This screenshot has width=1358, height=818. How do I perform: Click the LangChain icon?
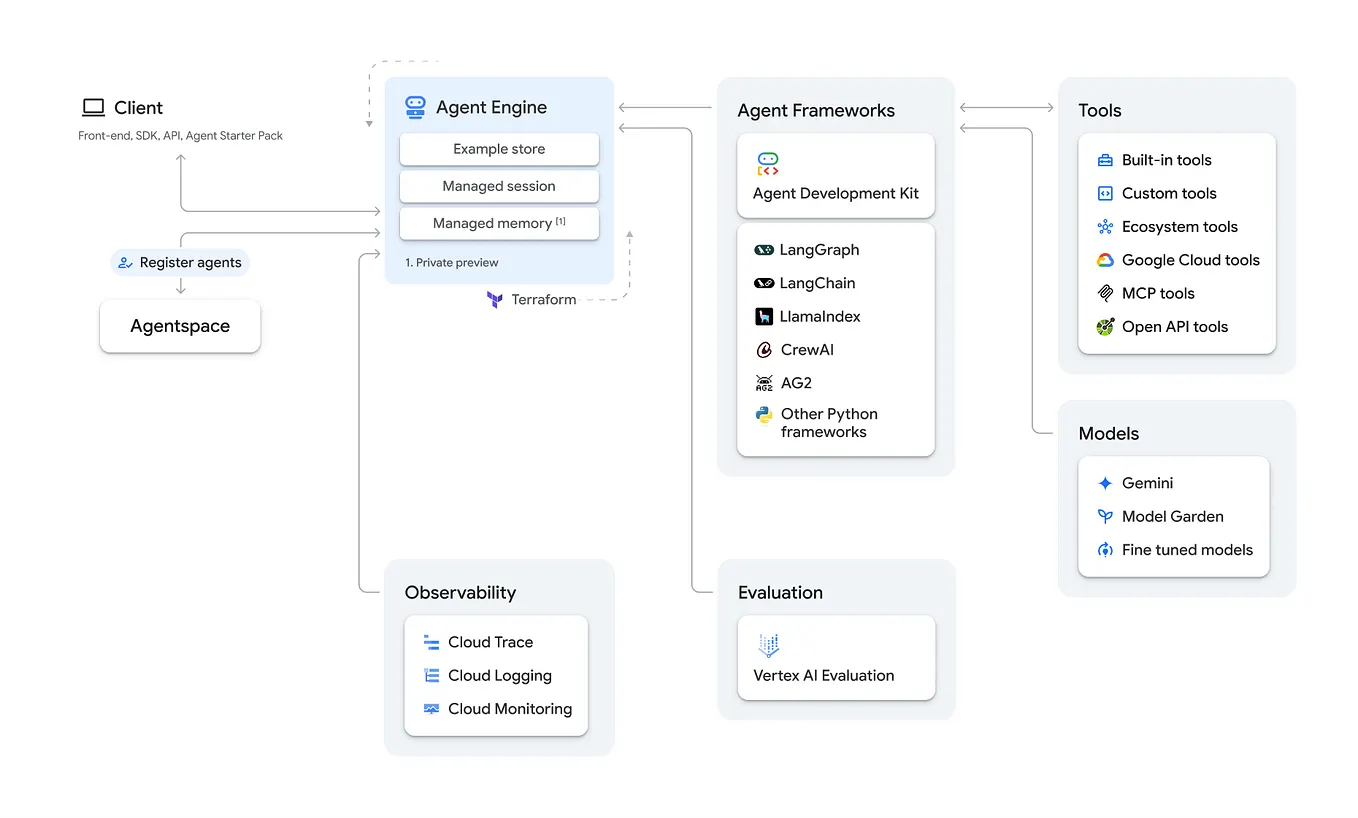click(x=765, y=283)
